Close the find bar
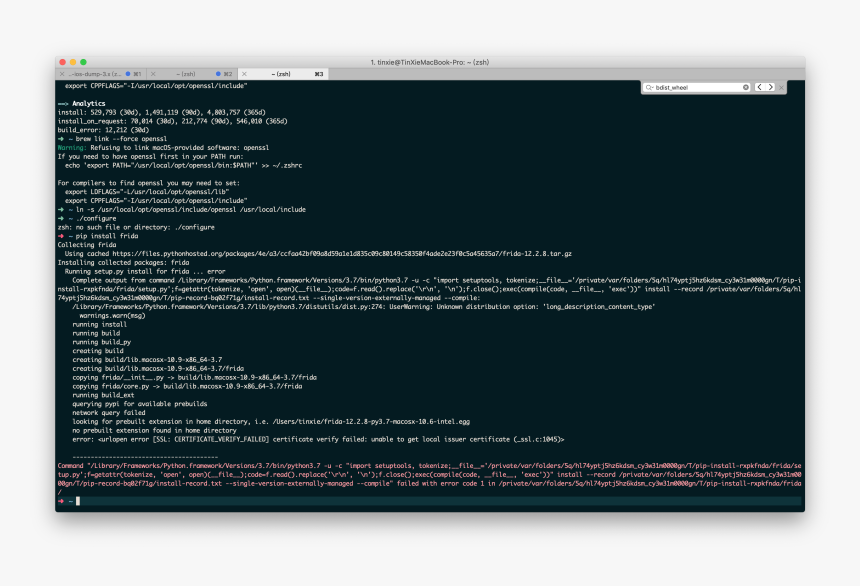The height and width of the screenshot is (586, 860). pyautogui.click(x=782, y=87)
